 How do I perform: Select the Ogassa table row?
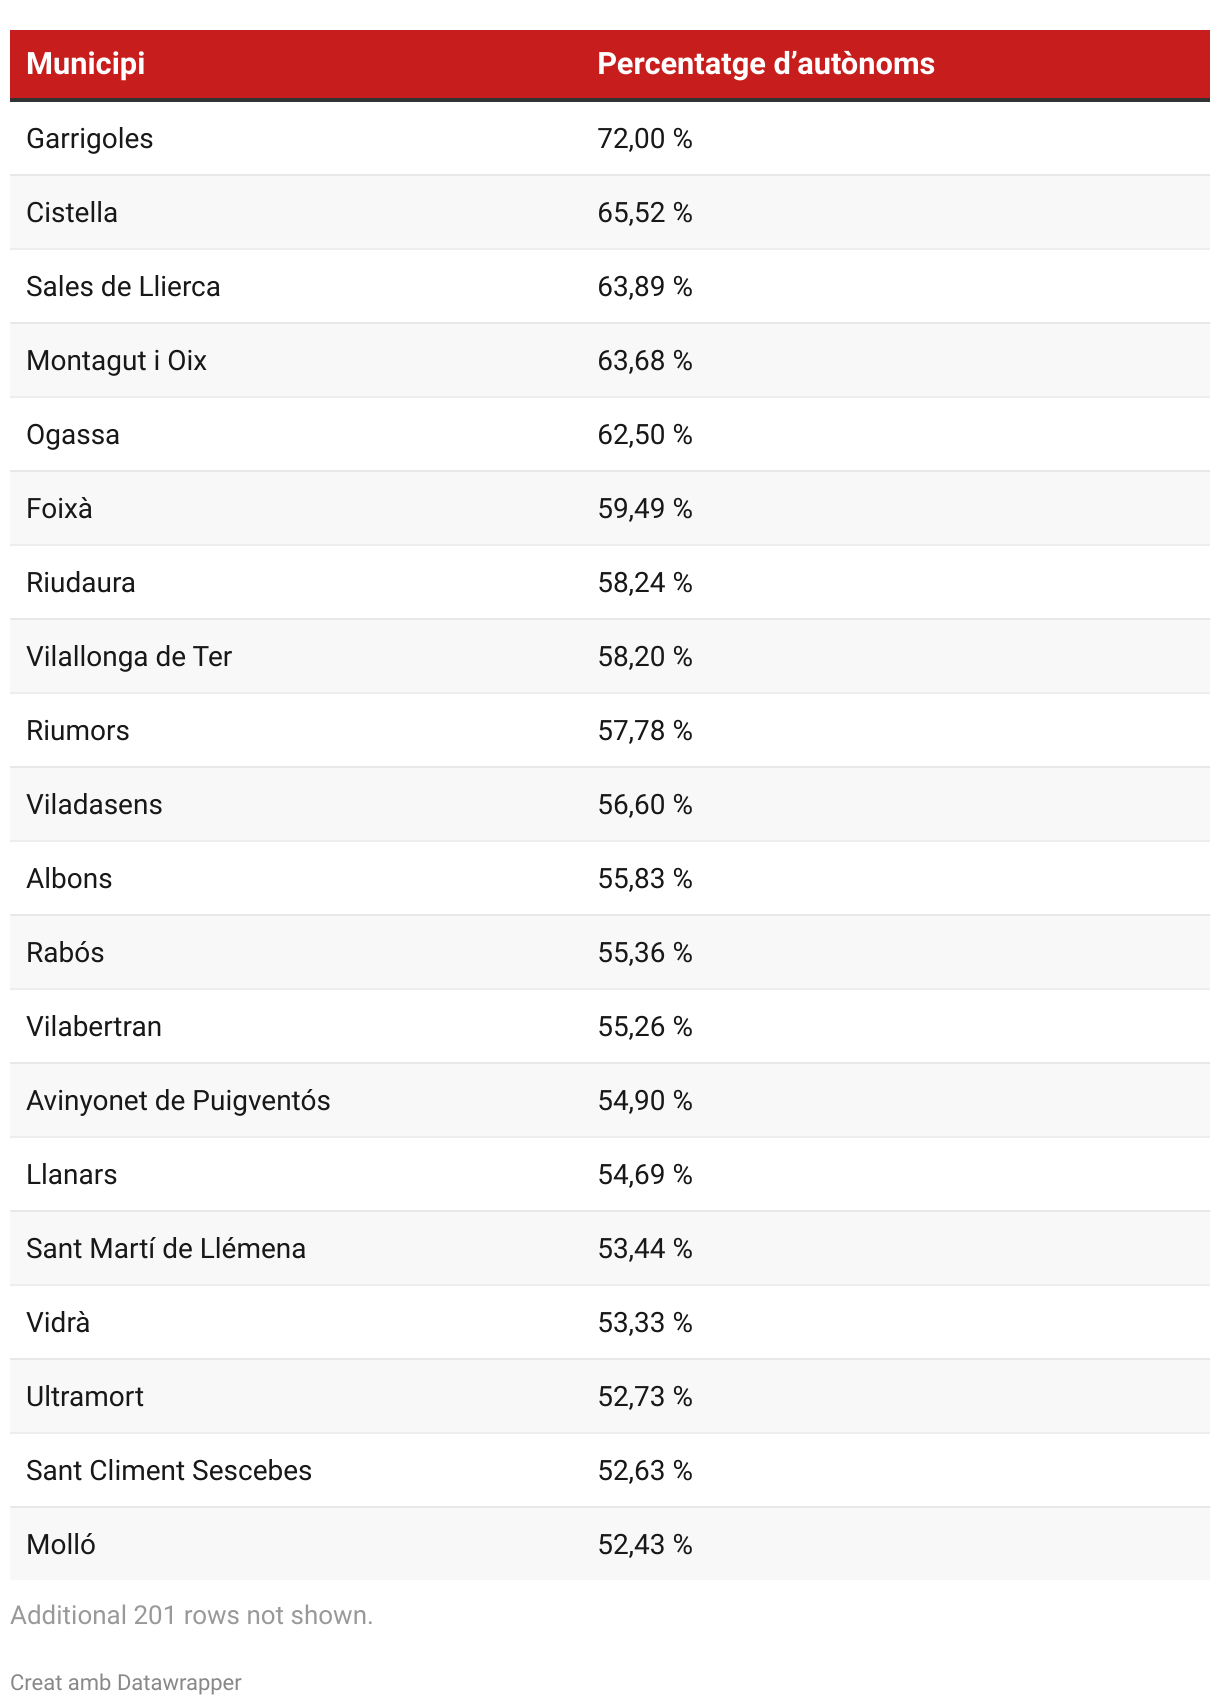pyautogui.click(x=73, y=435)
